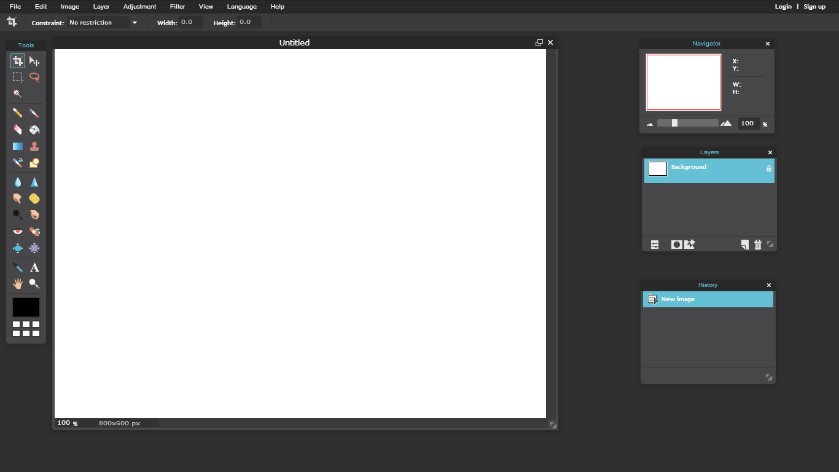This screenshot has width=839, height=472.
Task: Select the Drawing shape tool
Action: point(34,163)
